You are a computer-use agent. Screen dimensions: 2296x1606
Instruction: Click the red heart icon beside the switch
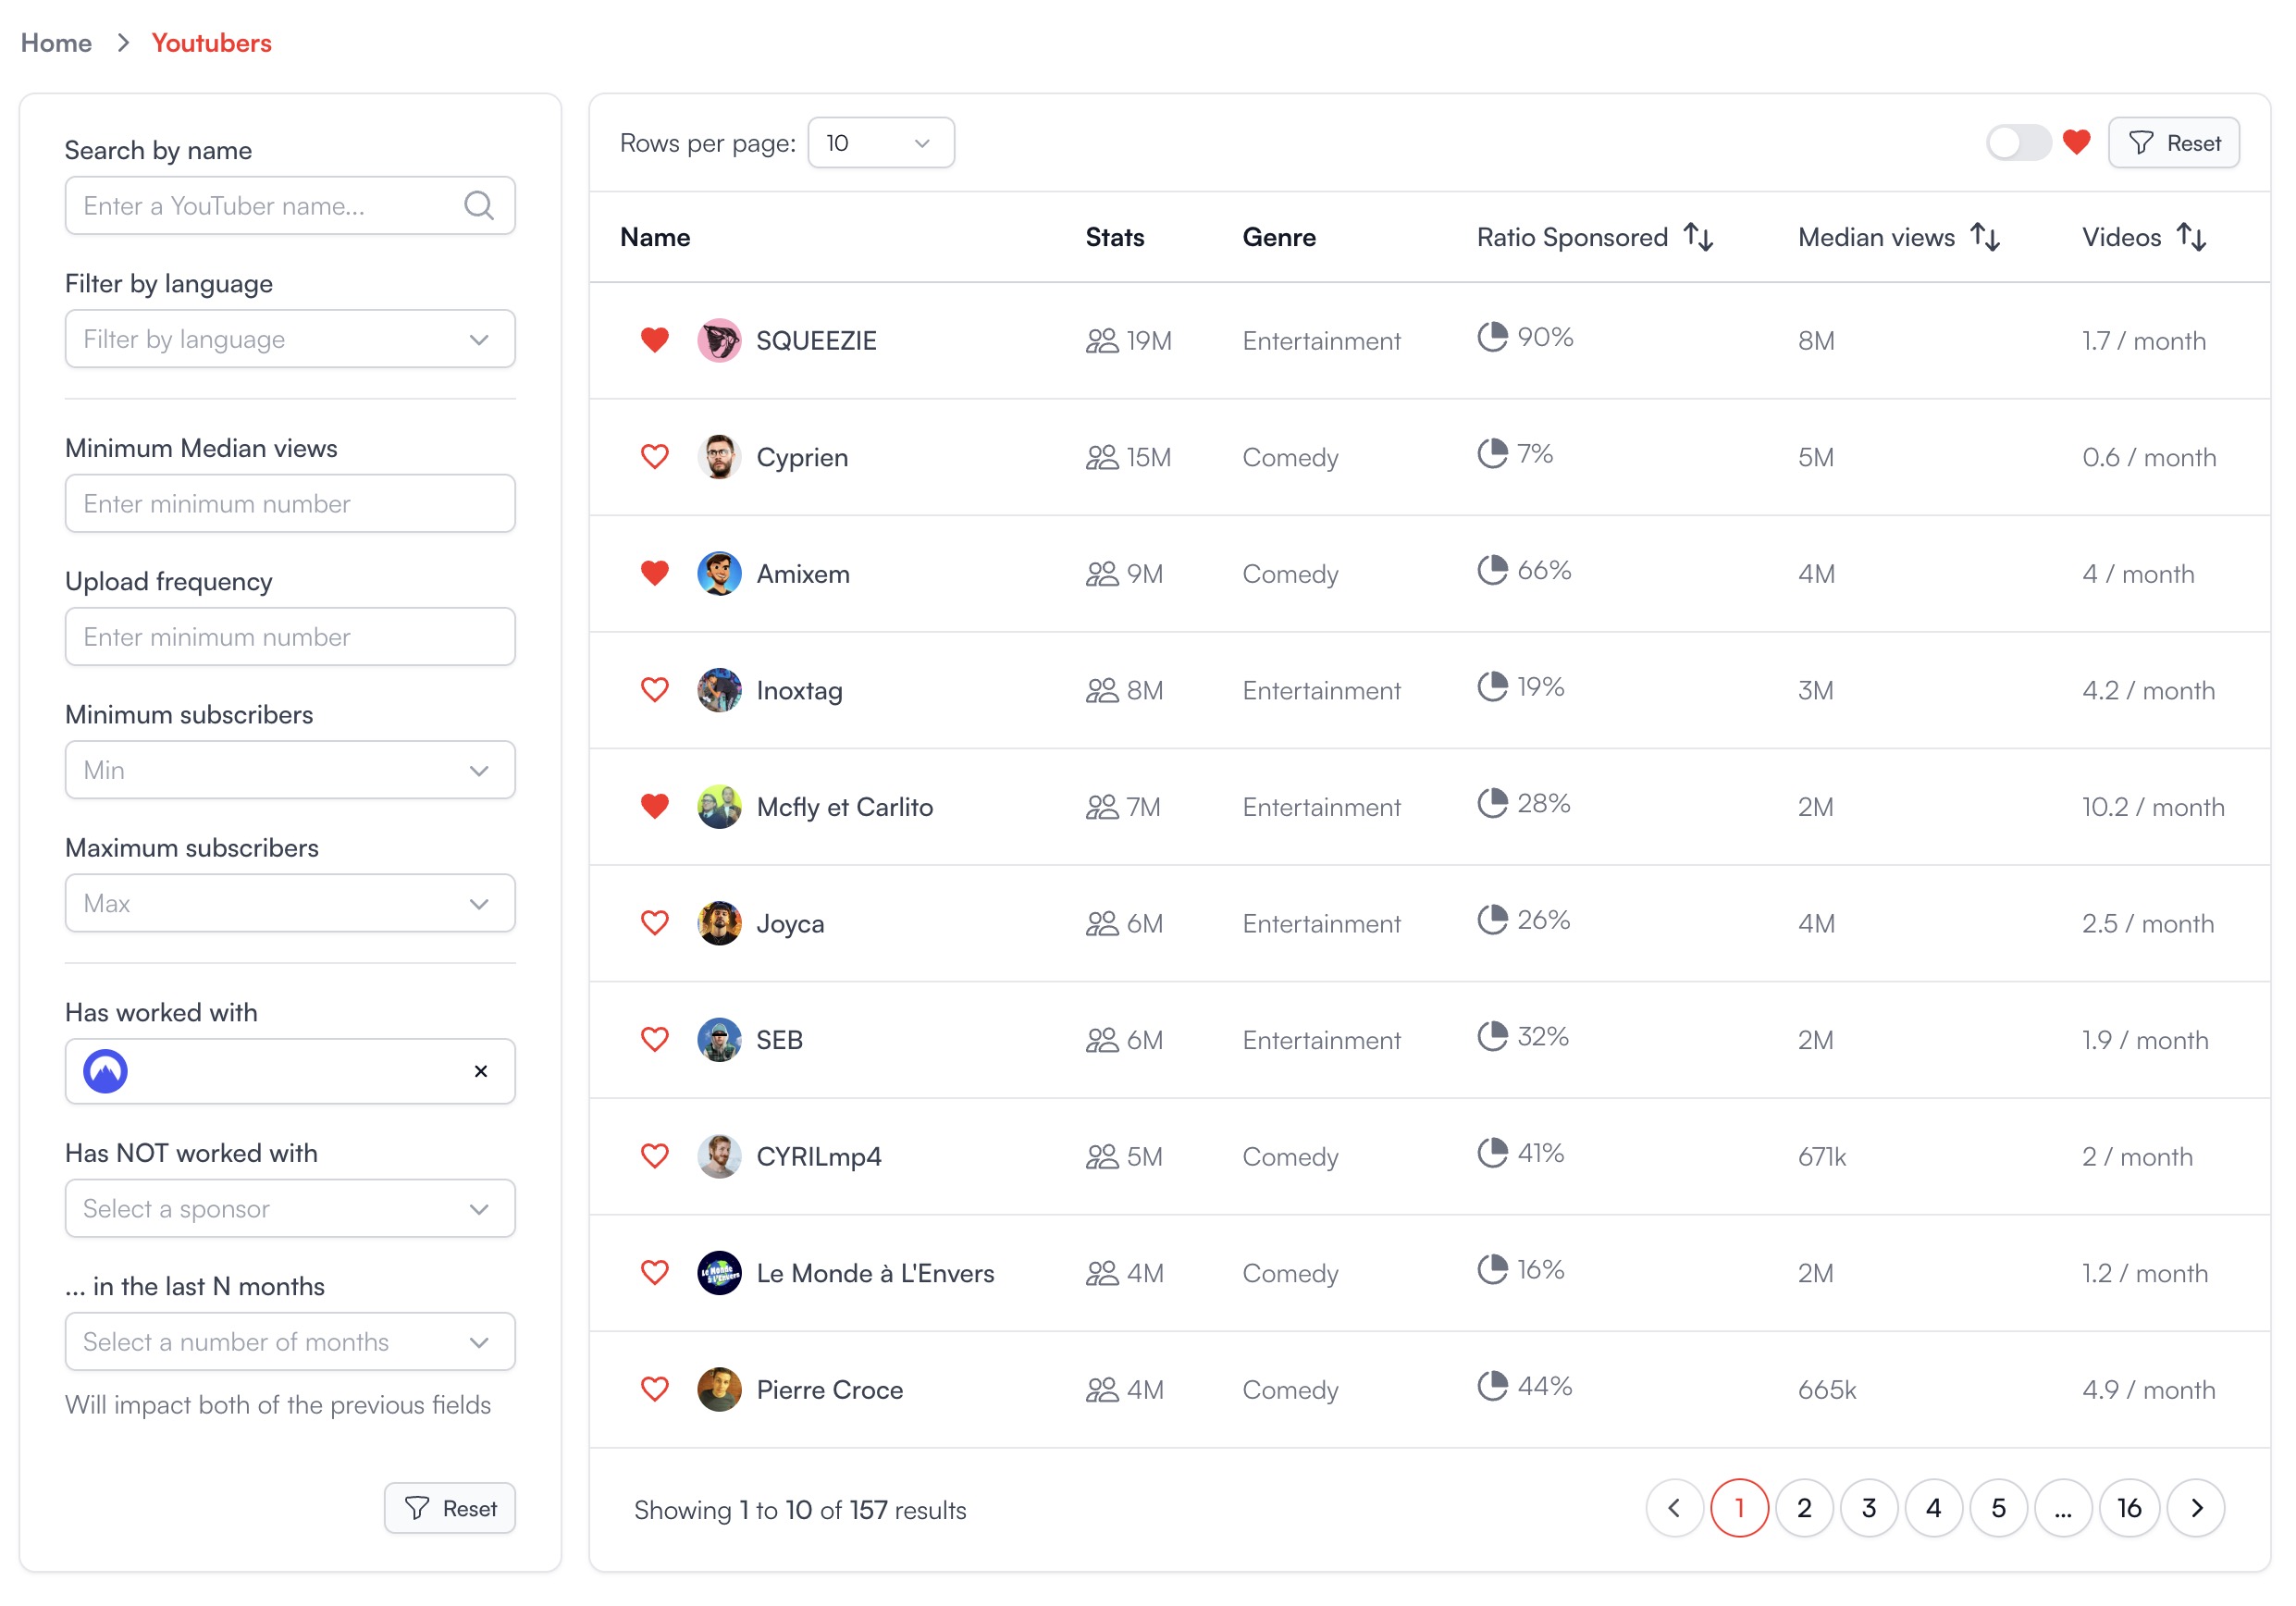coord(2076,143)
